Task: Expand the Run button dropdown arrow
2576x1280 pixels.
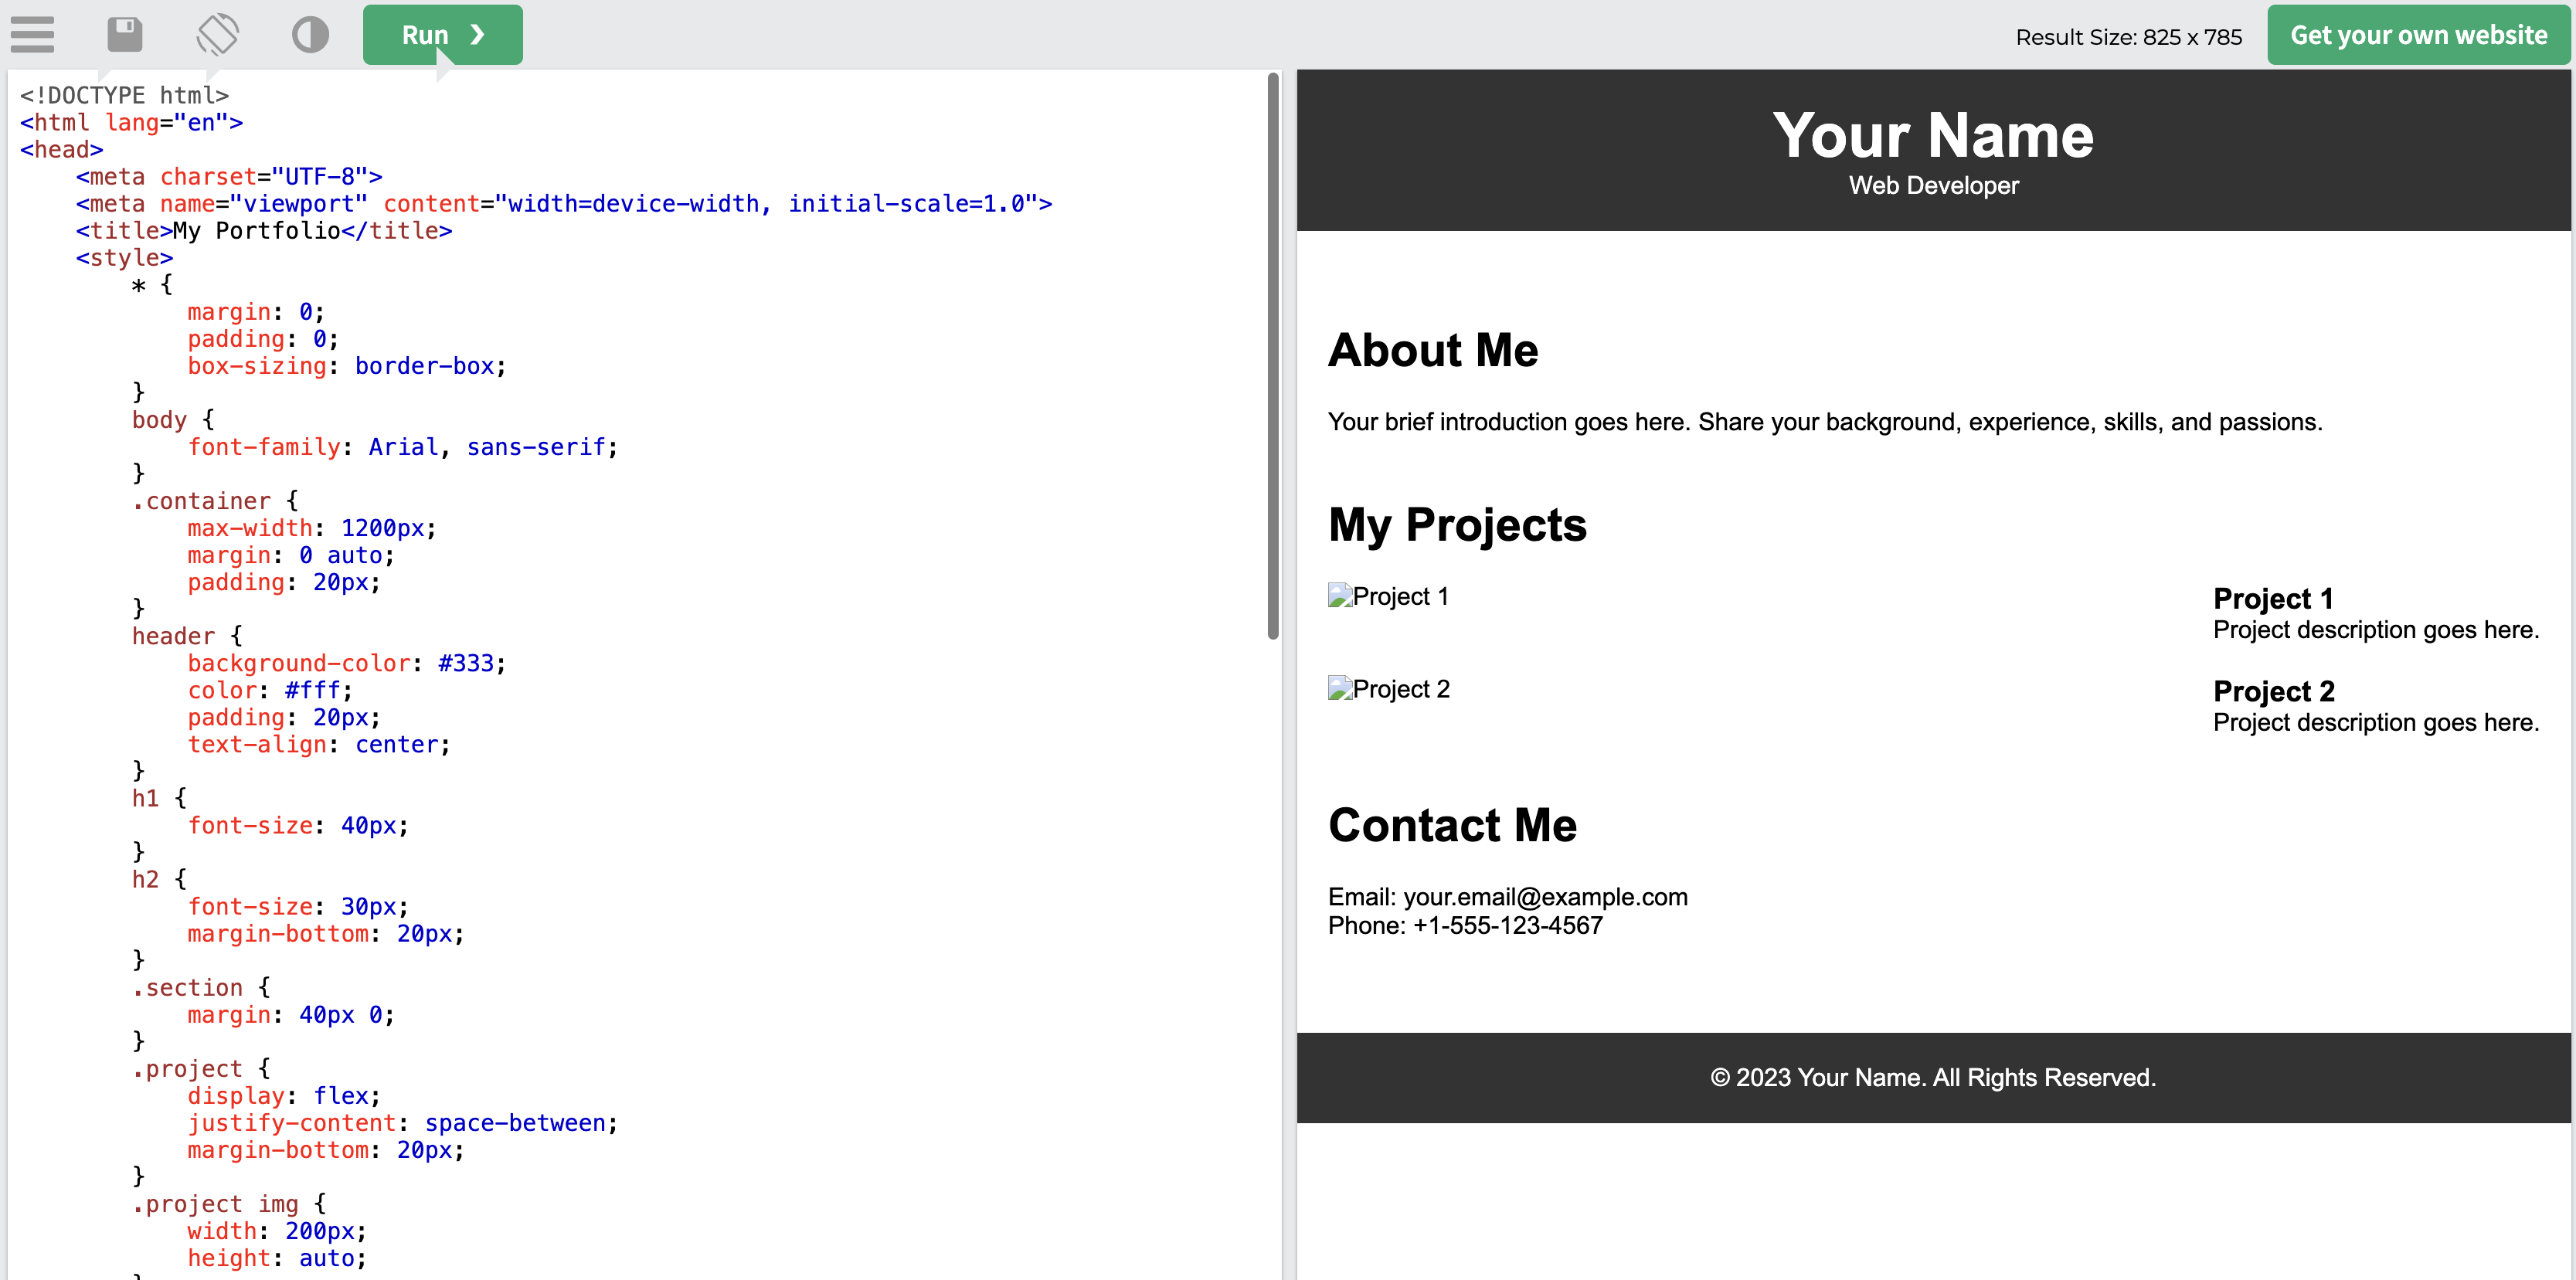Action: 481,33
